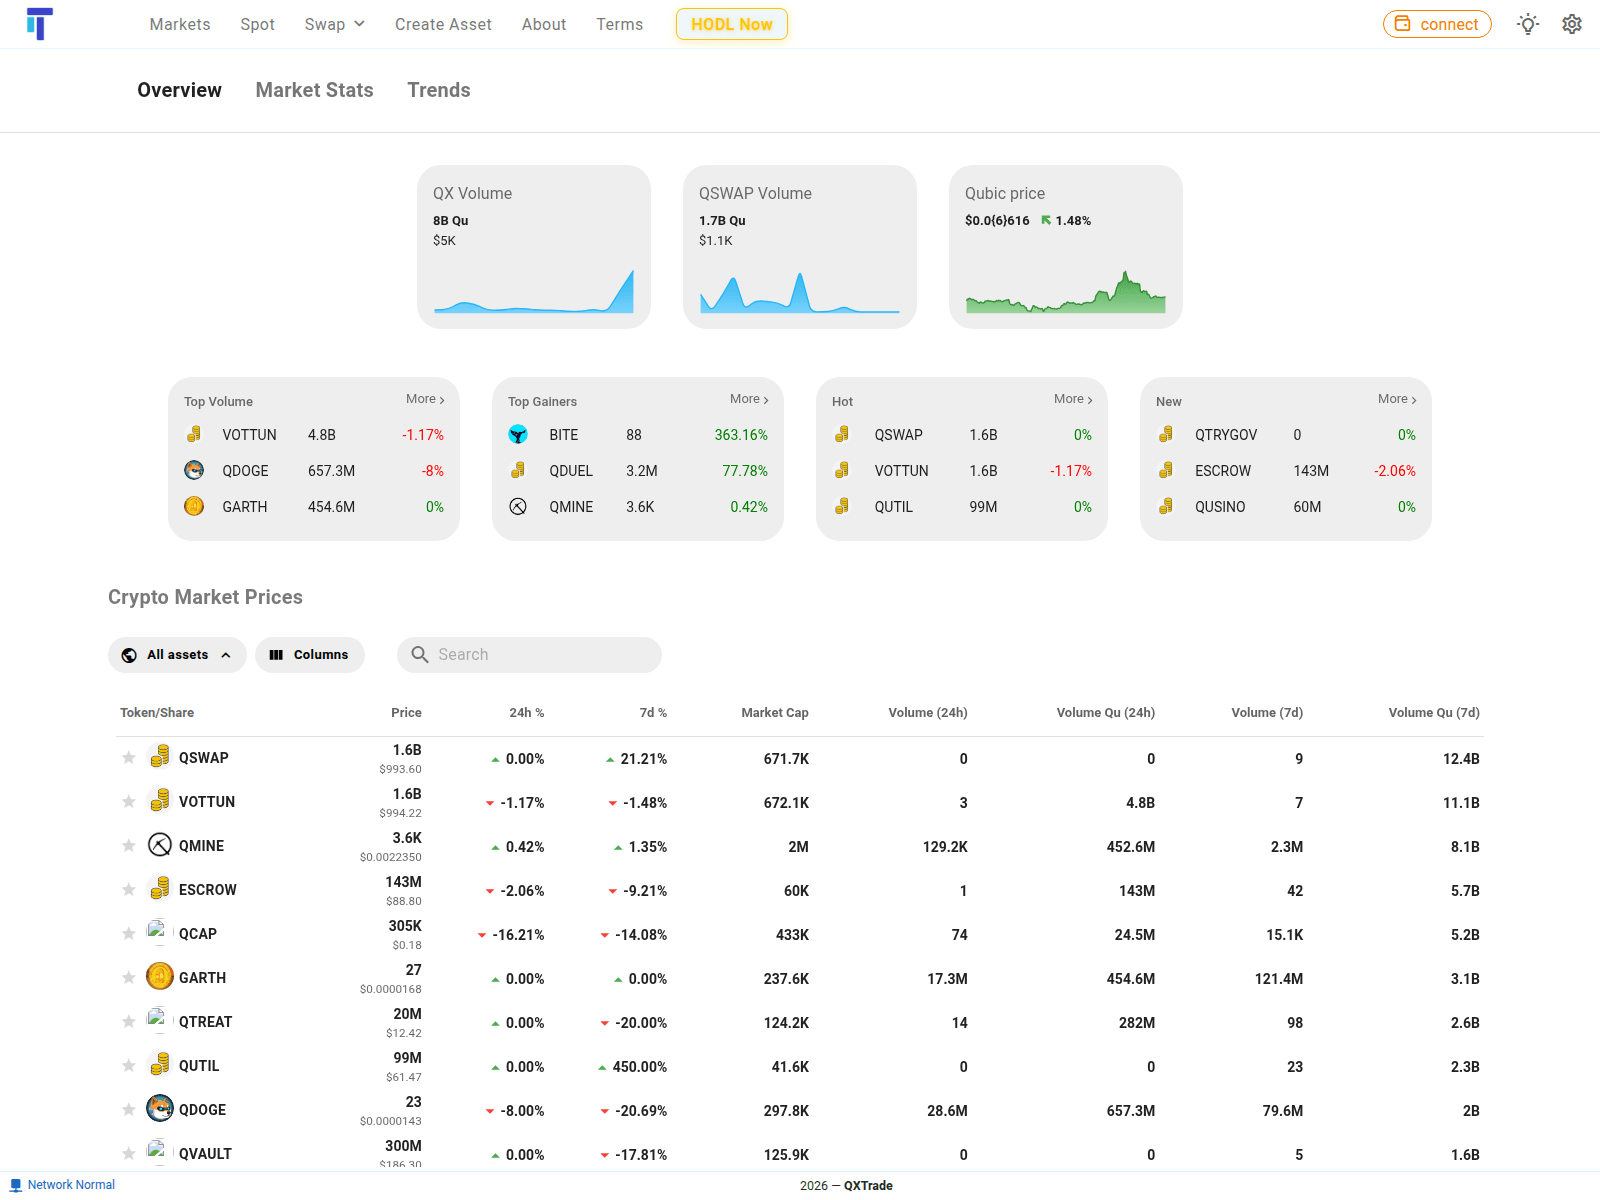Expand More in Hot card
This screenshot has height=1200, width=1600.
1073,399
